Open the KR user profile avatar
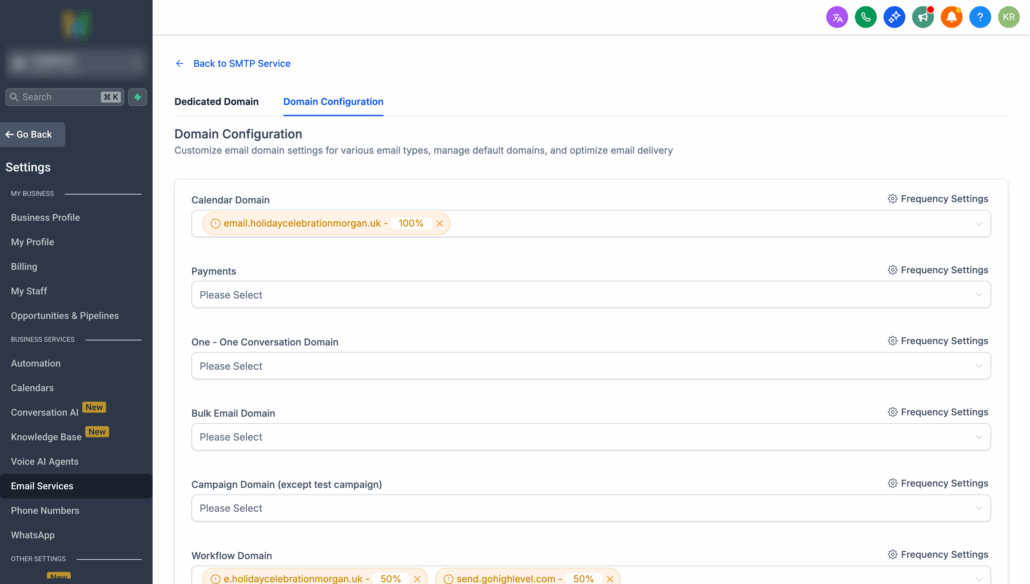The image size is (1030, 584). pyautogui.click(x=1009, y=17)
